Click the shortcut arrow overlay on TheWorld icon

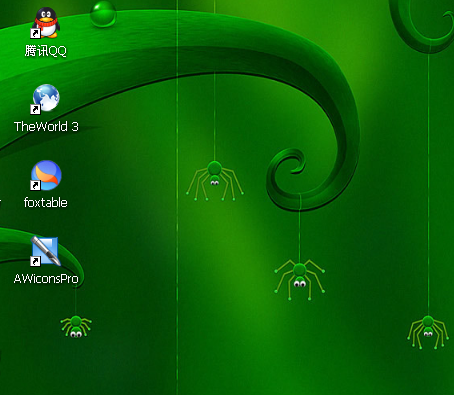[35, 109]
